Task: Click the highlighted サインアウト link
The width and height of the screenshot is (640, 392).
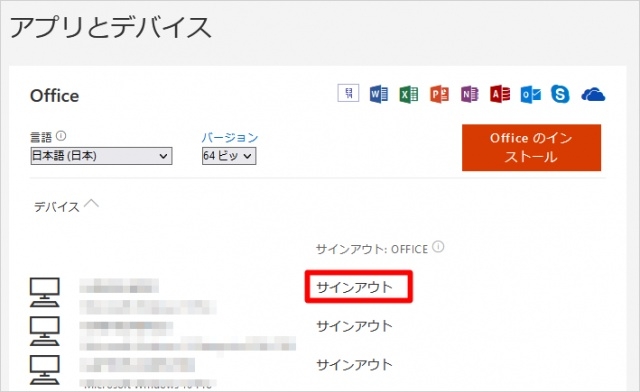Action: coord(354,287)
